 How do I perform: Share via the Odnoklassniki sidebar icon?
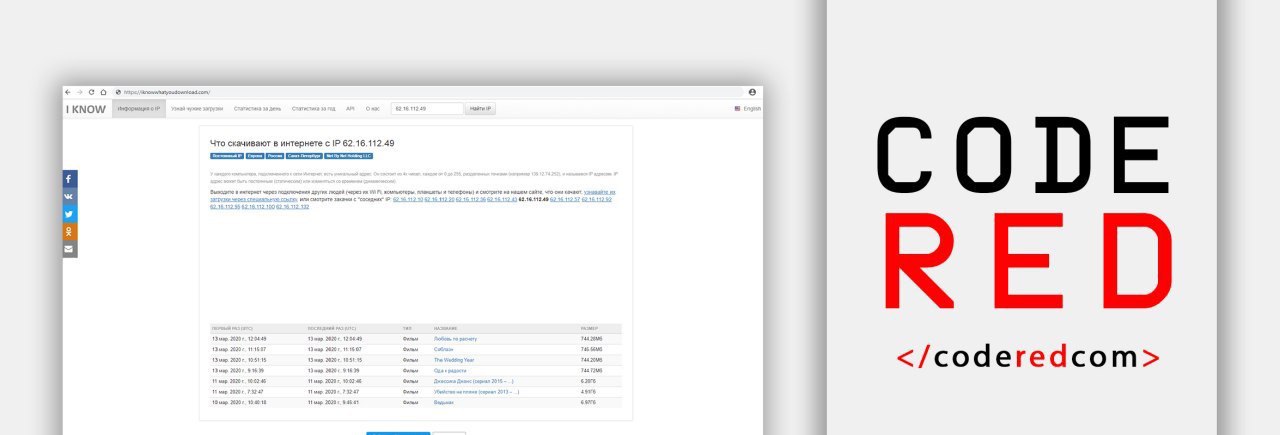tap(69, 232)
